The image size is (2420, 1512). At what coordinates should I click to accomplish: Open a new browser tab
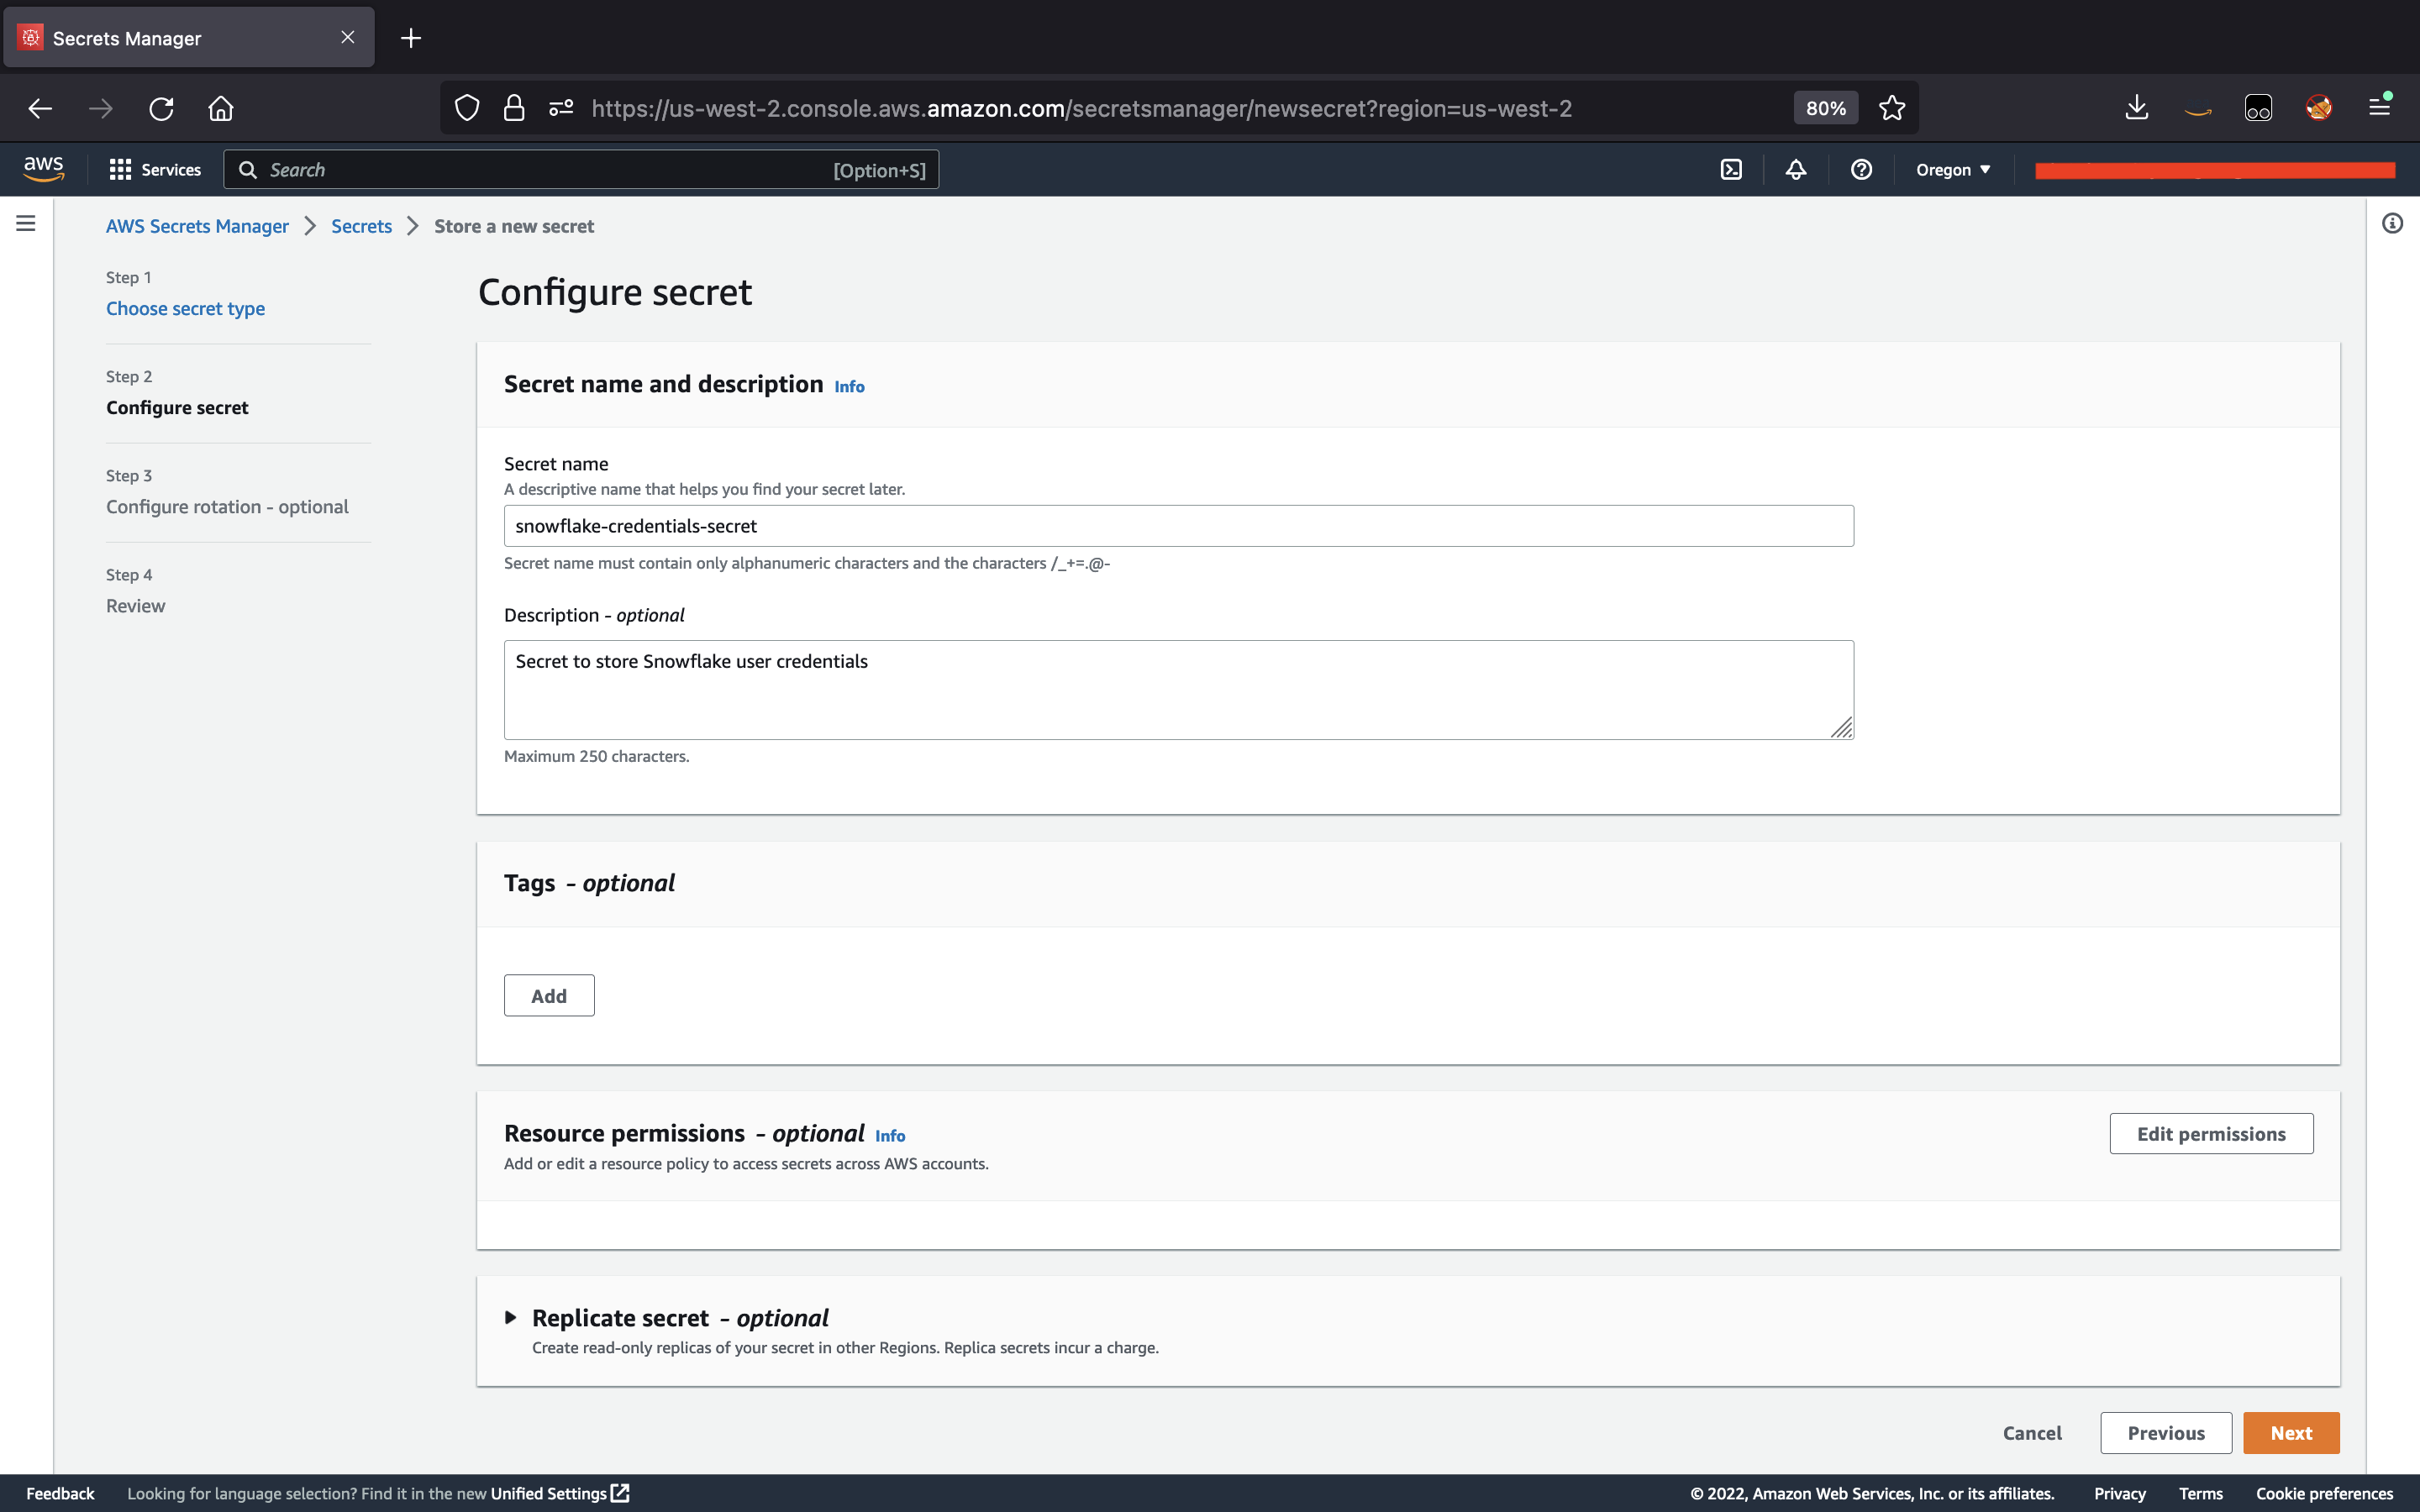pos(411,38)
